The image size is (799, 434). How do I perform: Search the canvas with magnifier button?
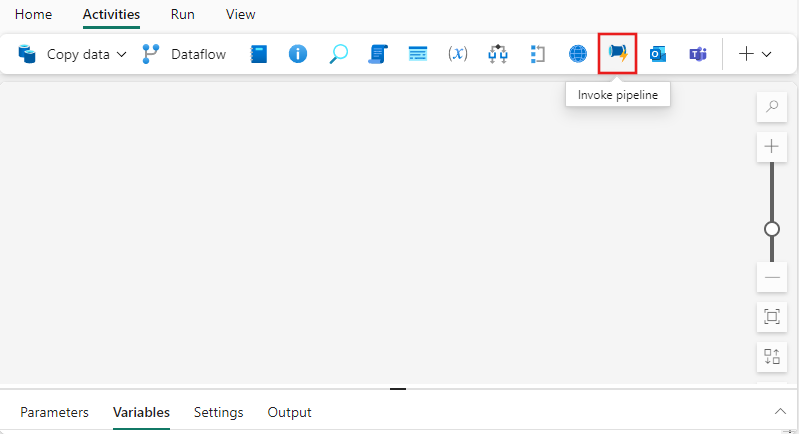click(x=772, y=107)
